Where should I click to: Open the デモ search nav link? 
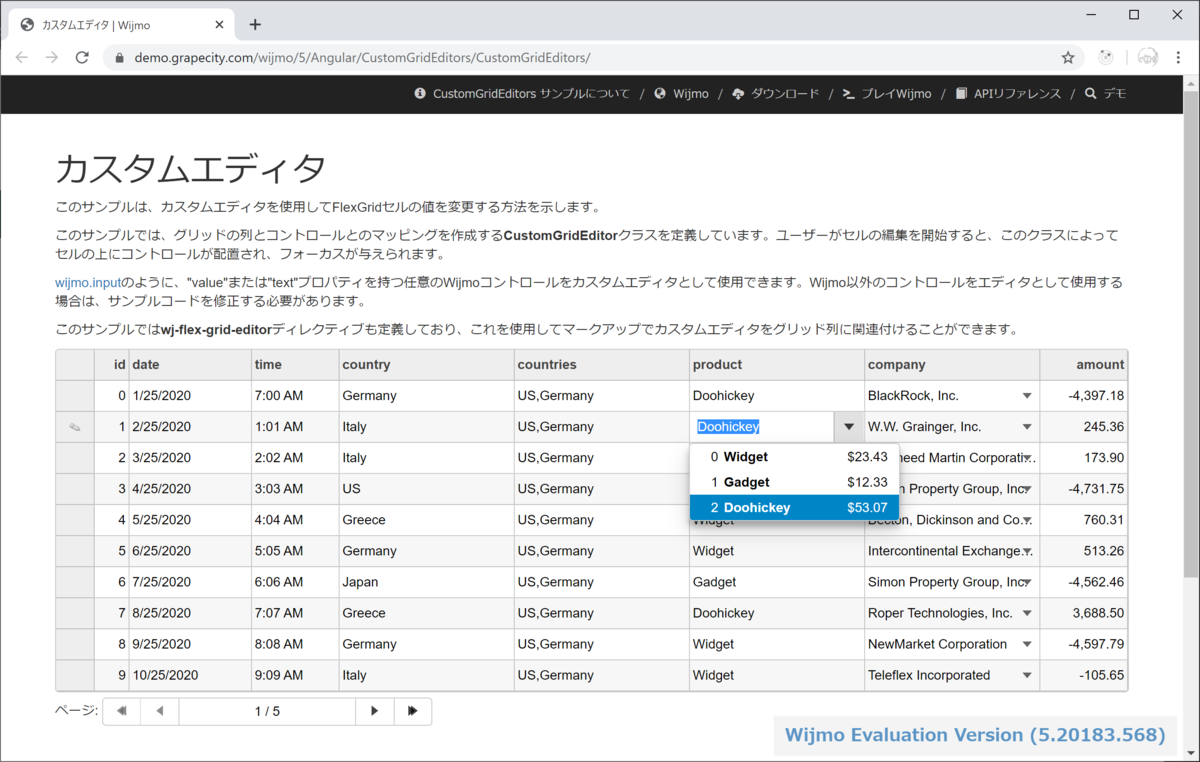pyautogui.click(x=1105, y=94)
